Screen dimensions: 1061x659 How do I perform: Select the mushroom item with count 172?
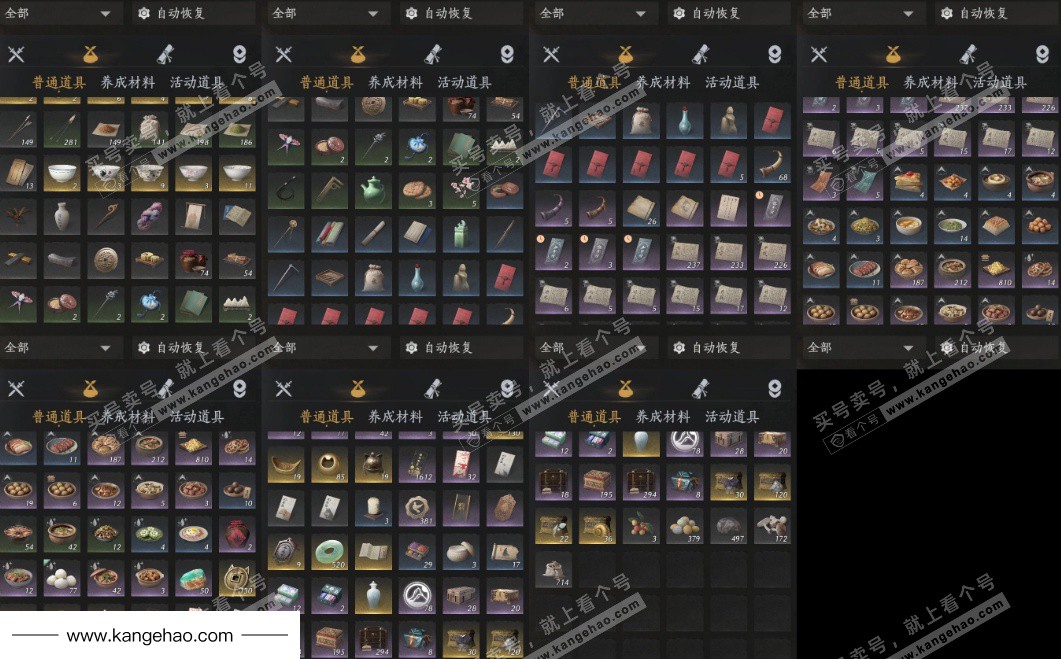772,526
